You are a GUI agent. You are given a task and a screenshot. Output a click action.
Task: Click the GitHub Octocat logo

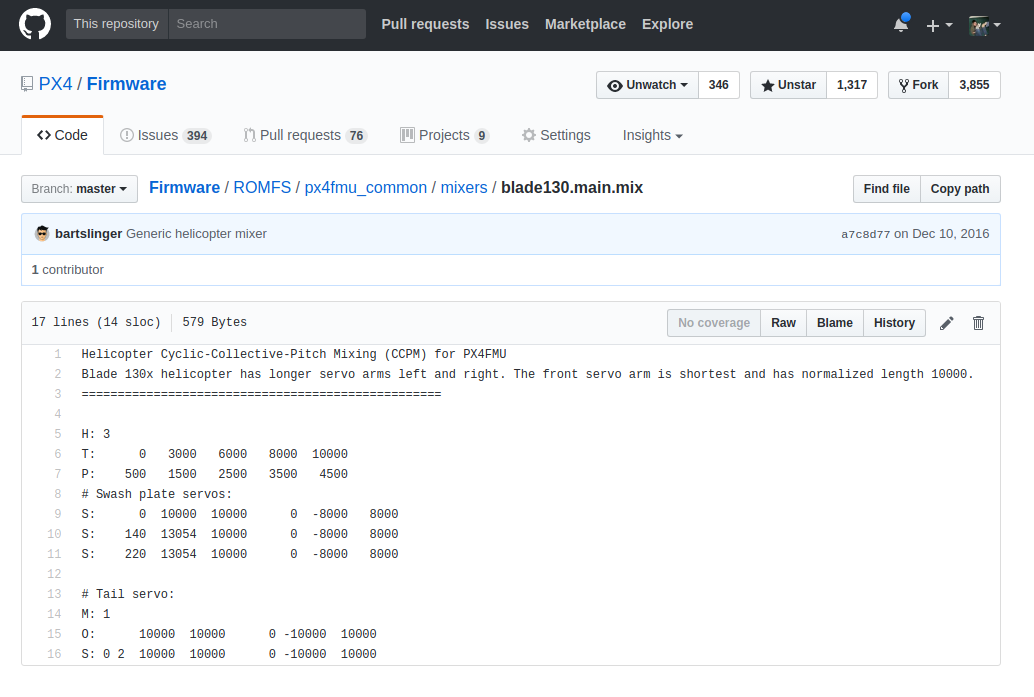click(34, 24)
